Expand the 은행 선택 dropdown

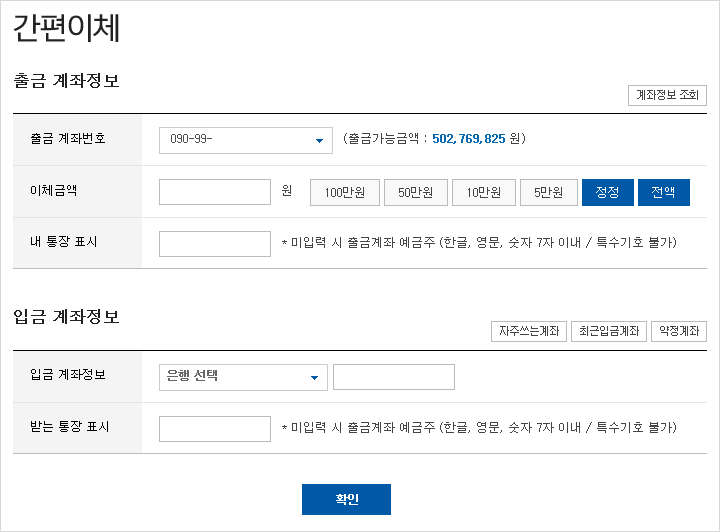pyautogui.click(x=243, y=377)
